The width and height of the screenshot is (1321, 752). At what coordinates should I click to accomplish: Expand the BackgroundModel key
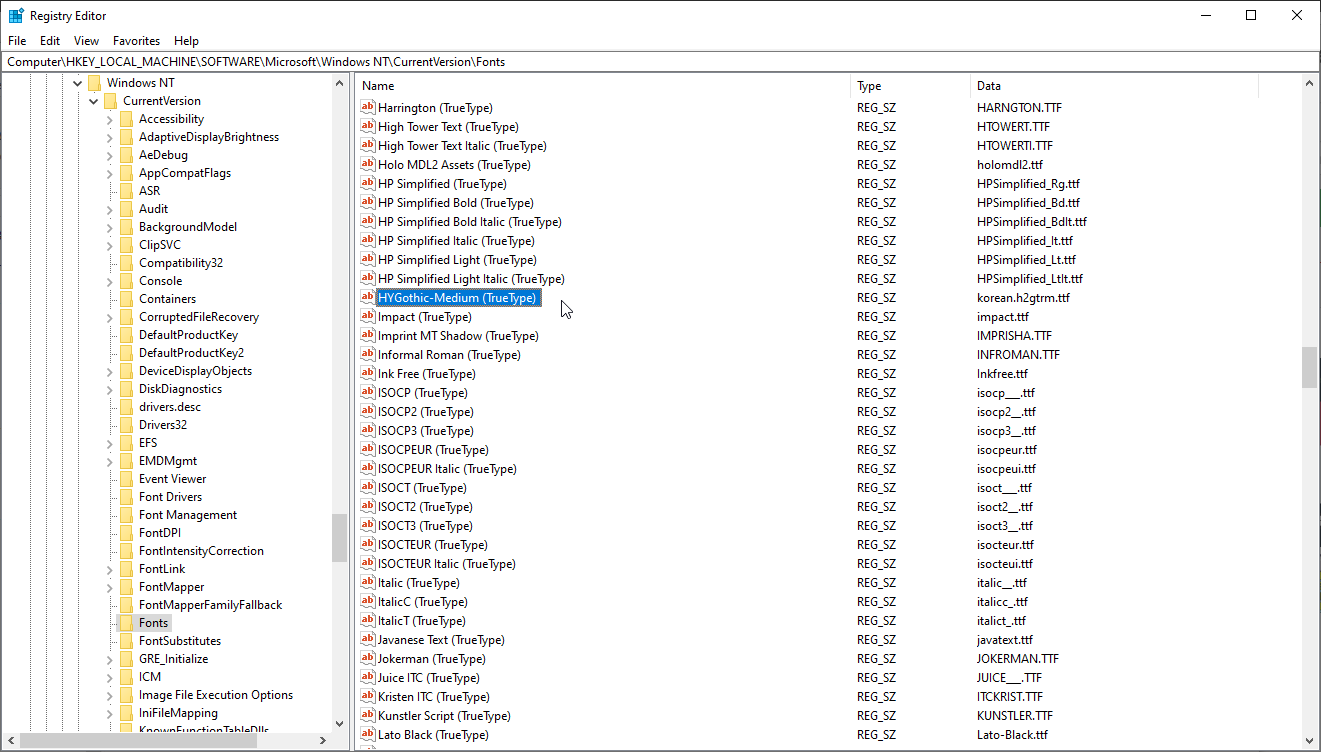pos(109,227)
